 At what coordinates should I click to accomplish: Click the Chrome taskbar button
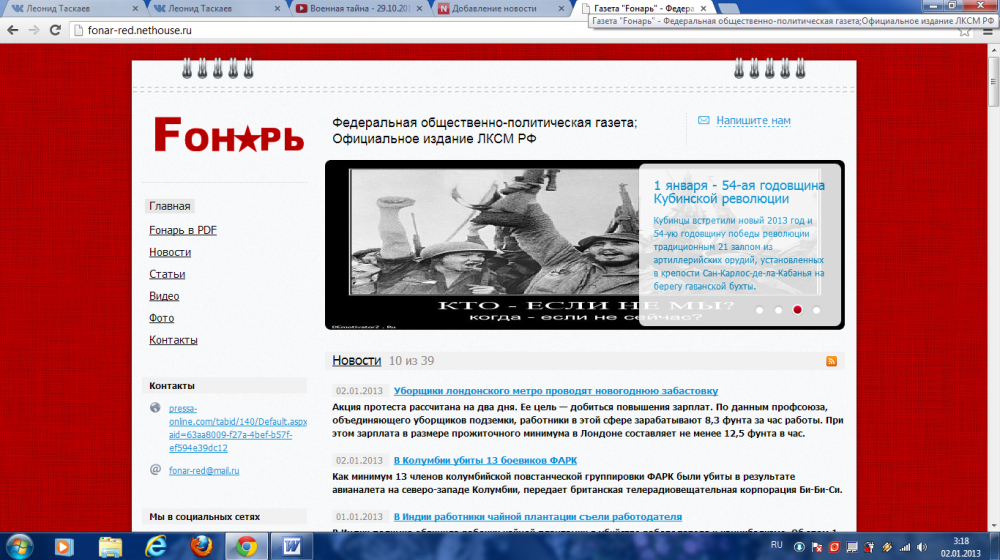click(x=247, y=547)
